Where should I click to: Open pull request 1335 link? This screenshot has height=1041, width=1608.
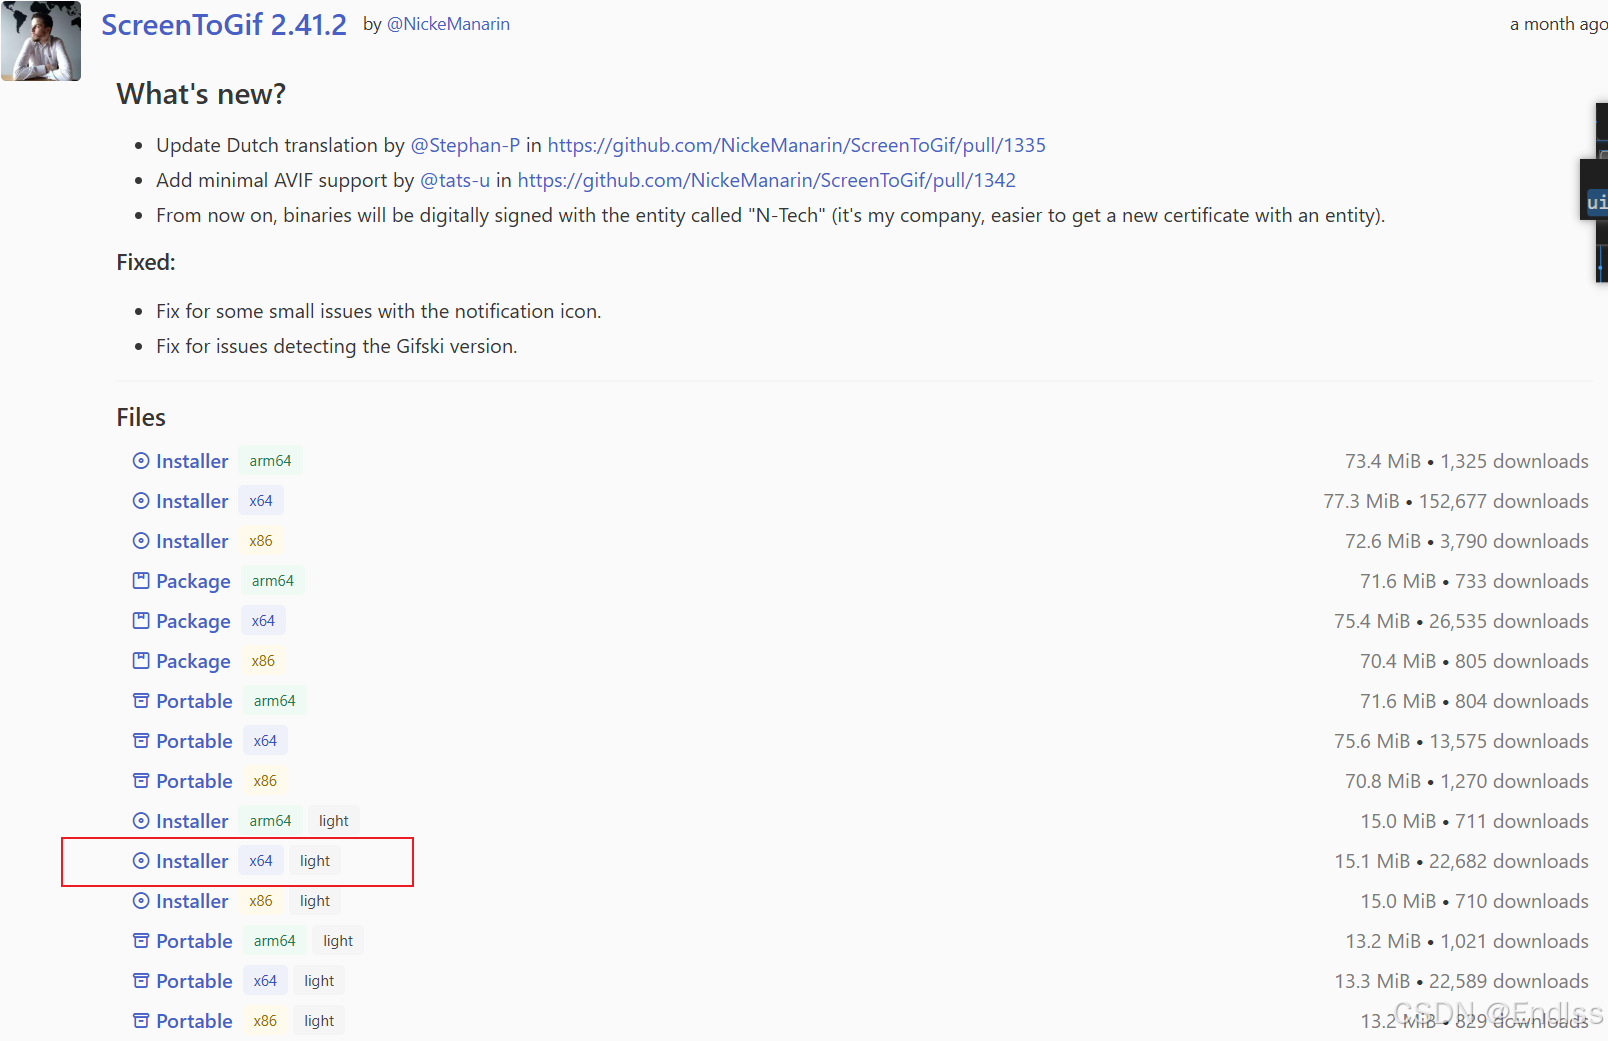pos(796,145)
